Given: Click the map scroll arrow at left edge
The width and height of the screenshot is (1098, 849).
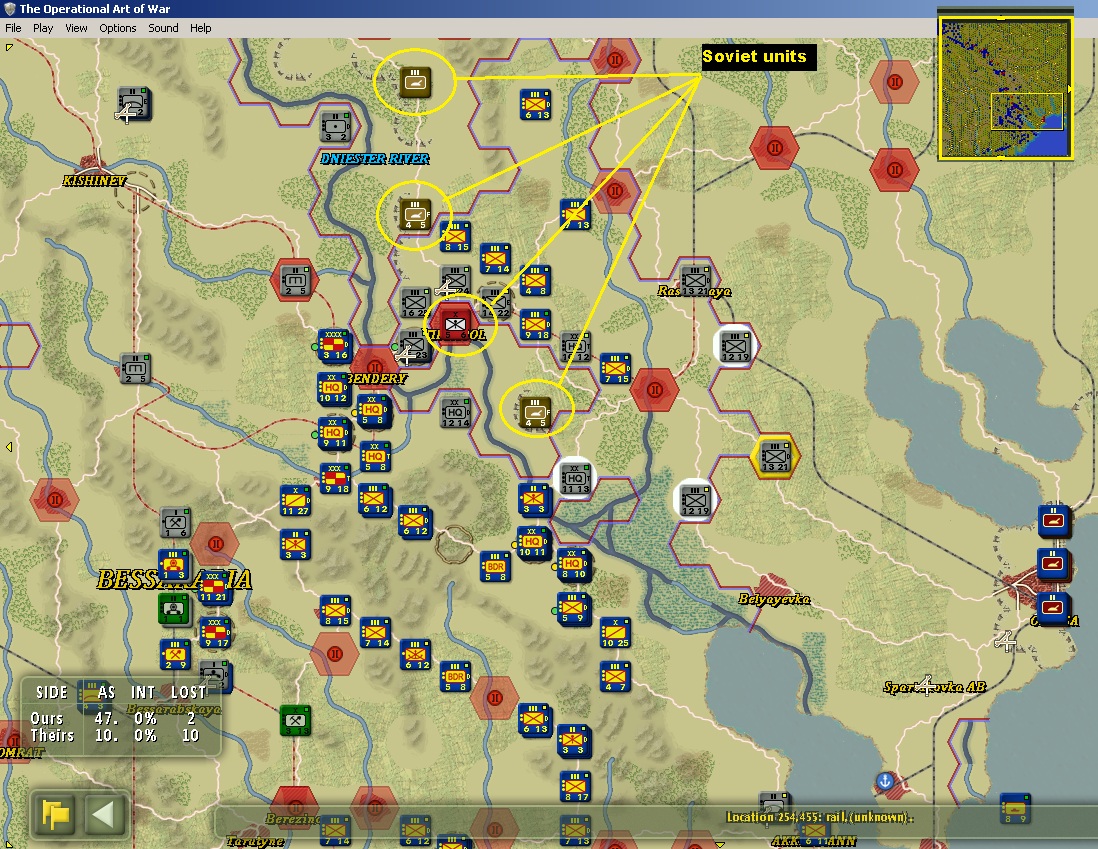Looking at the screenshot, I should [8, 447].
